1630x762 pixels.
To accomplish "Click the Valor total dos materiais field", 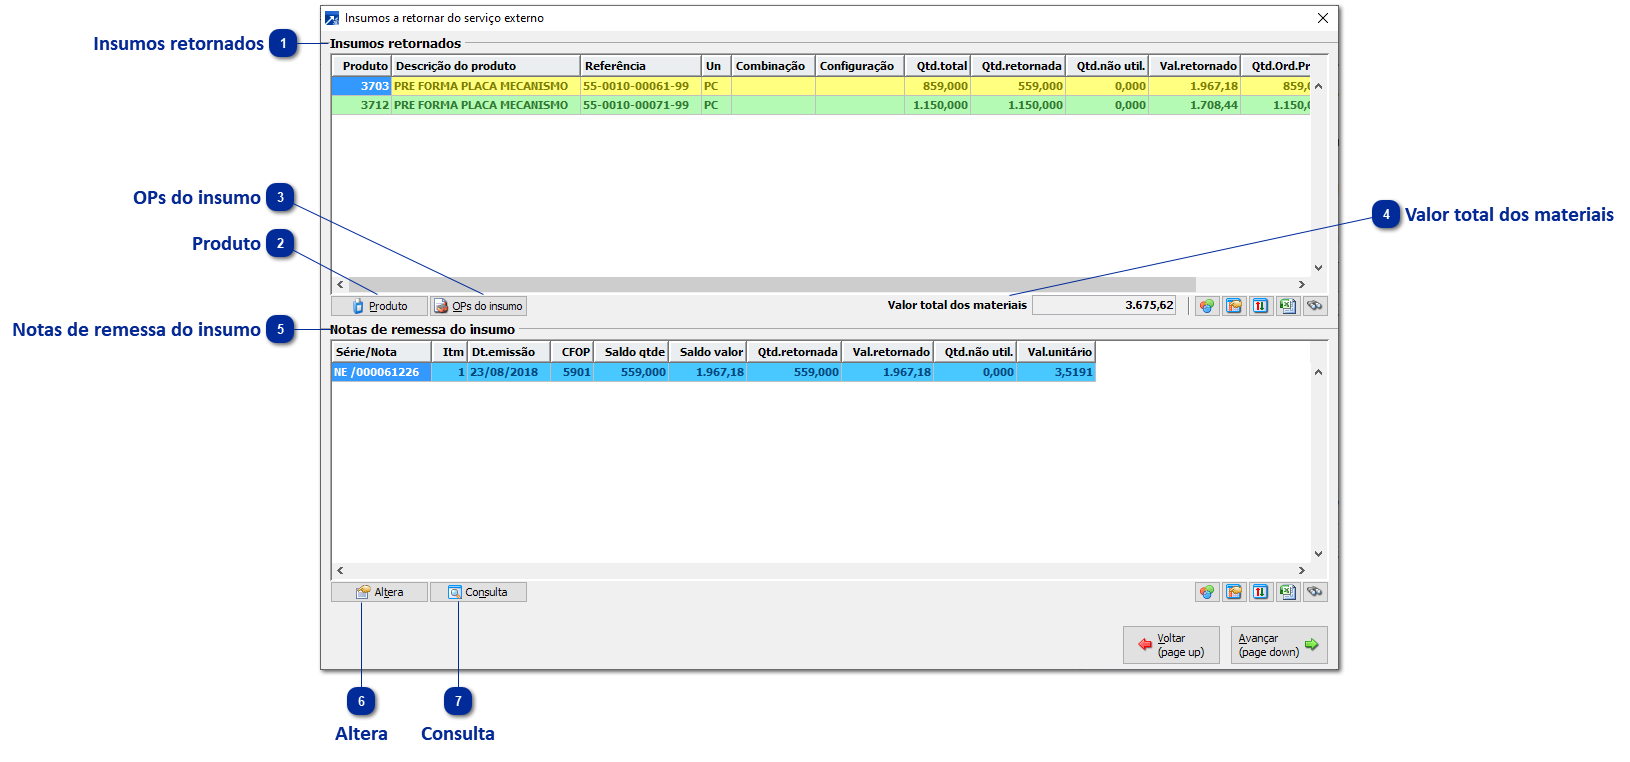I will click(1105, 305).
